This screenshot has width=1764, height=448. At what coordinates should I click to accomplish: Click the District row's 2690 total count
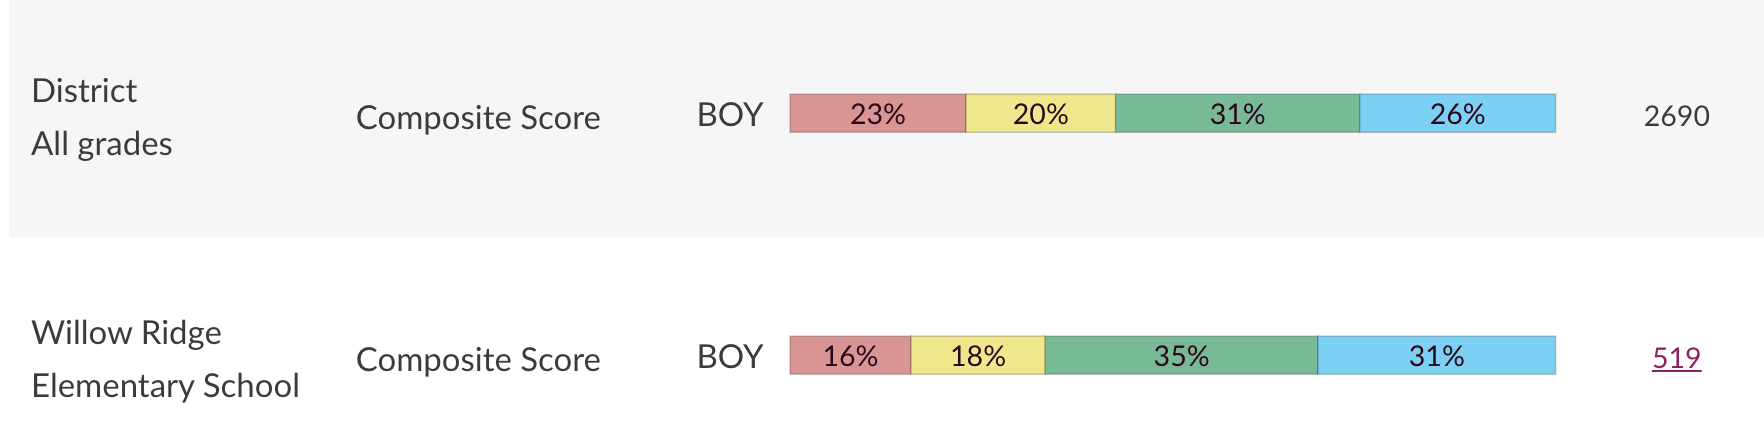click(1676, 116)
